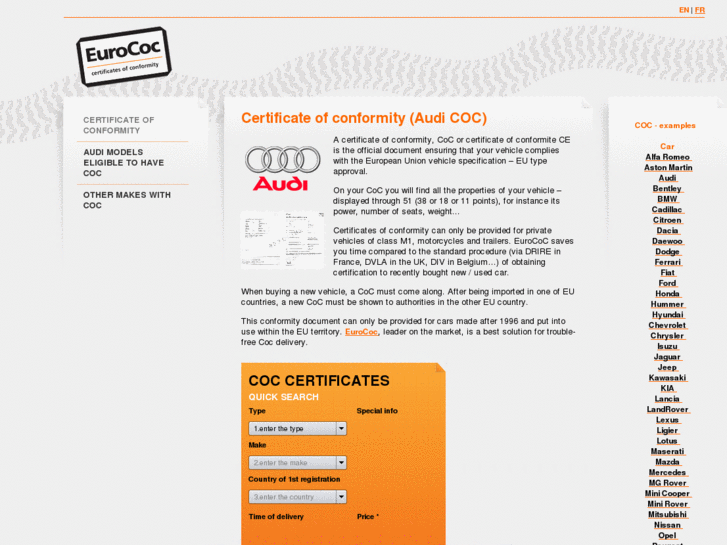Click the 'QUICK SEARCH' subtitle

coord(284,397)
